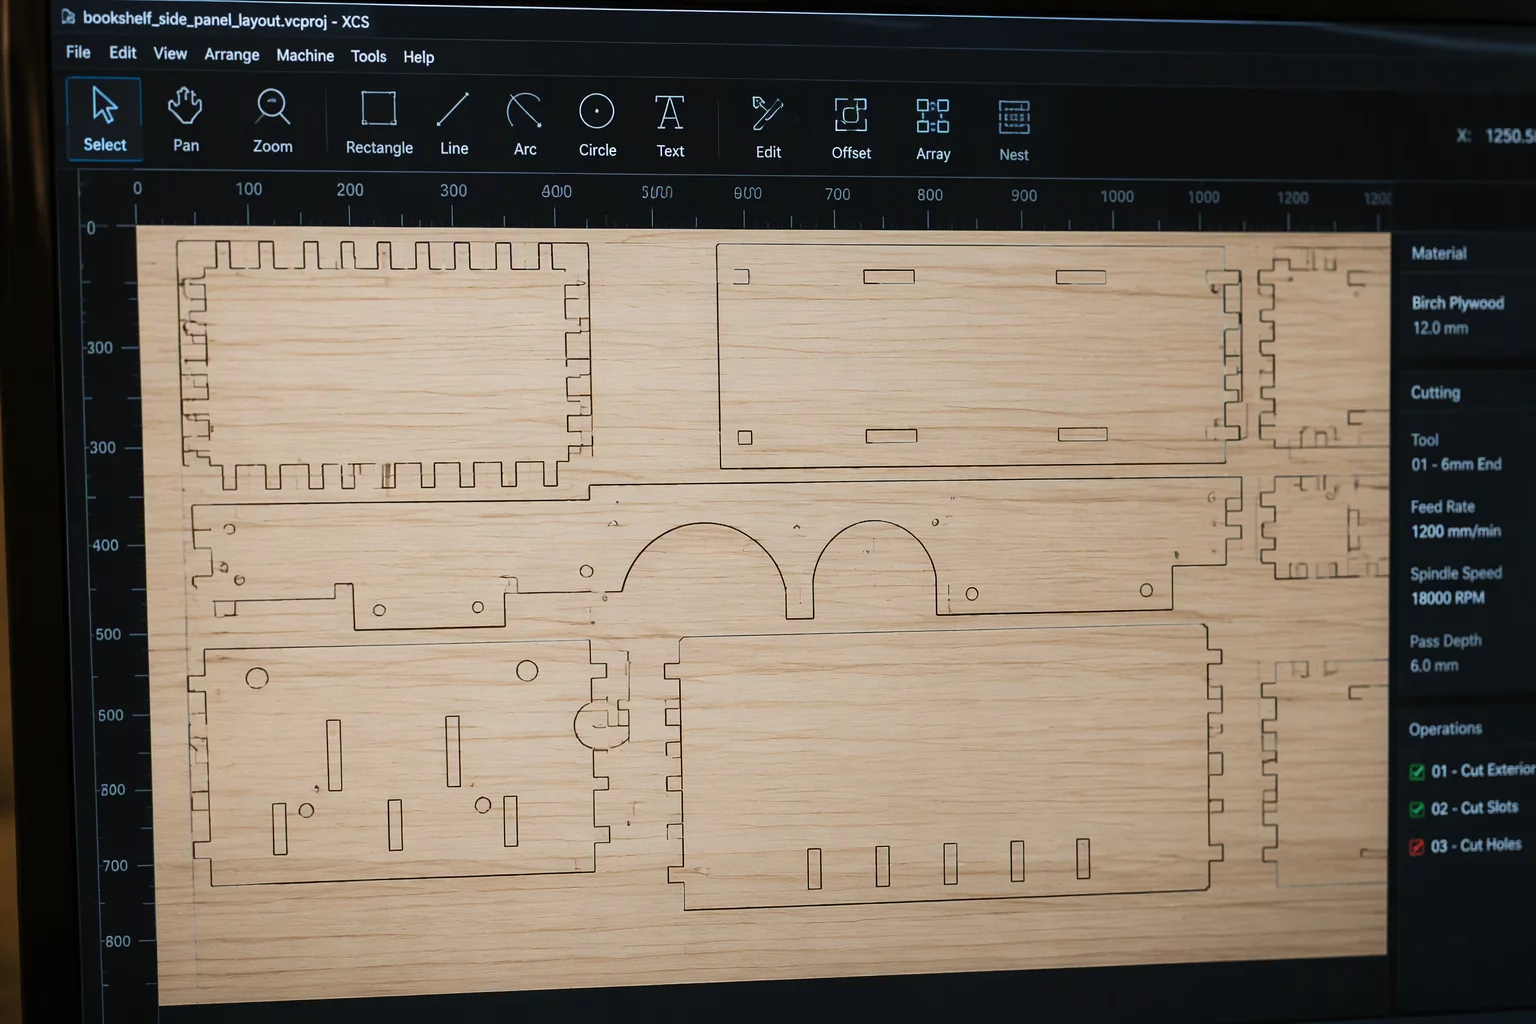Click the Birch Plywood material name

click(x=1458, y=303)
